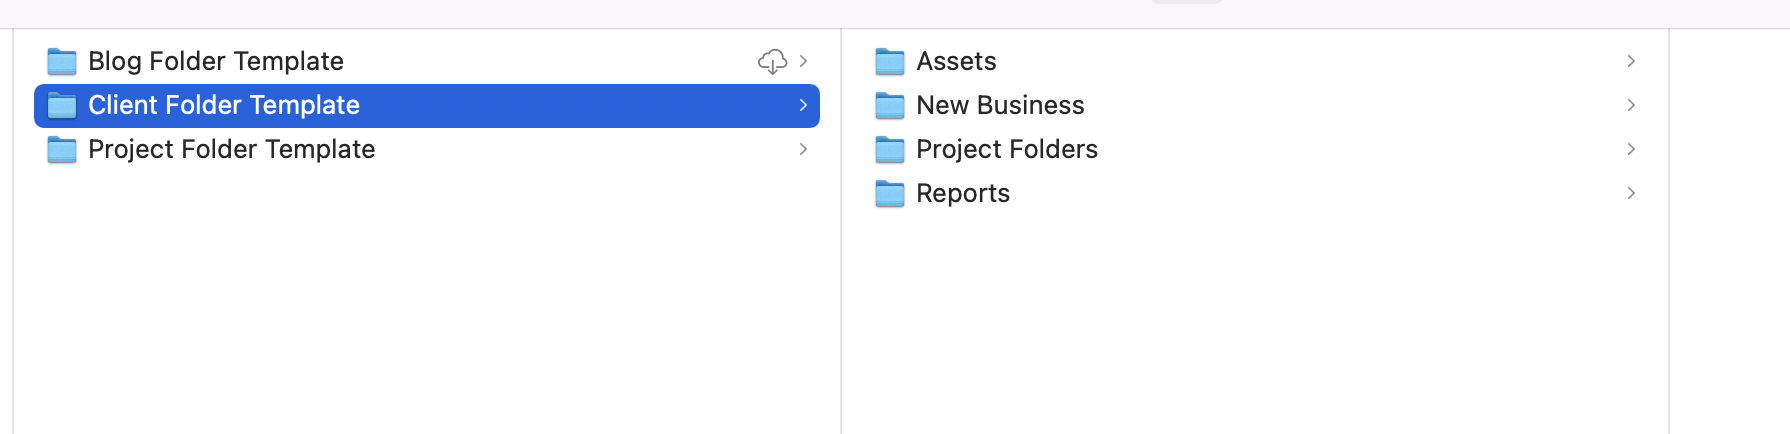This screenshot has width=1790, height=434.
Task: Click the New Business folder icon
Action: tap(889, 106)
